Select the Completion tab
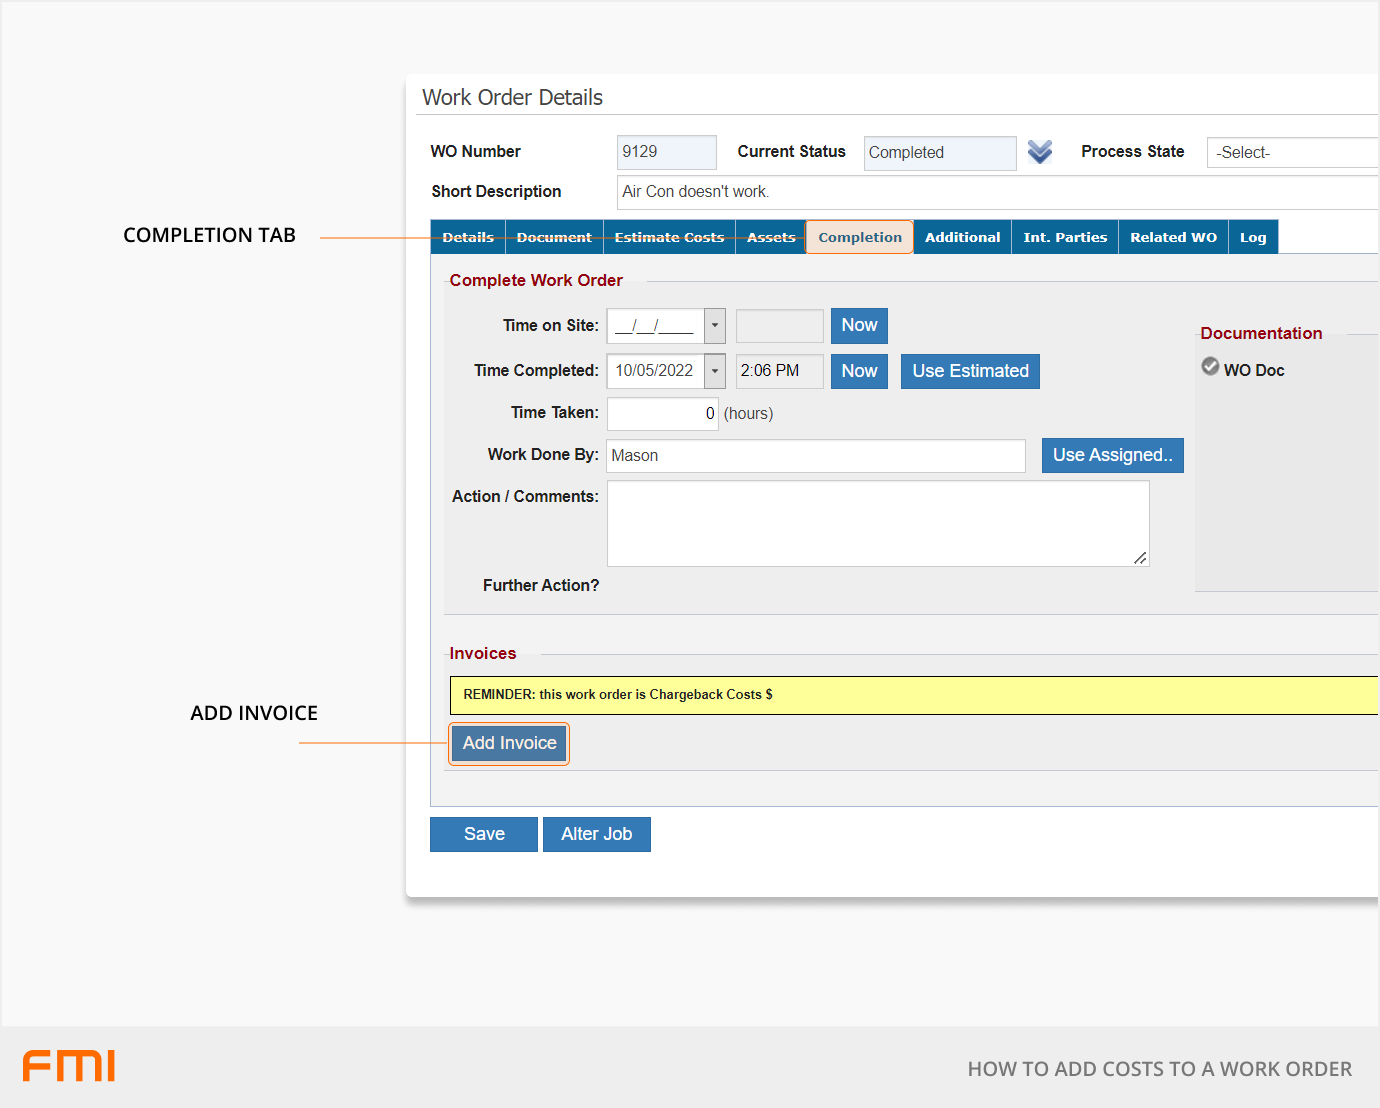 tap(860, 237)
